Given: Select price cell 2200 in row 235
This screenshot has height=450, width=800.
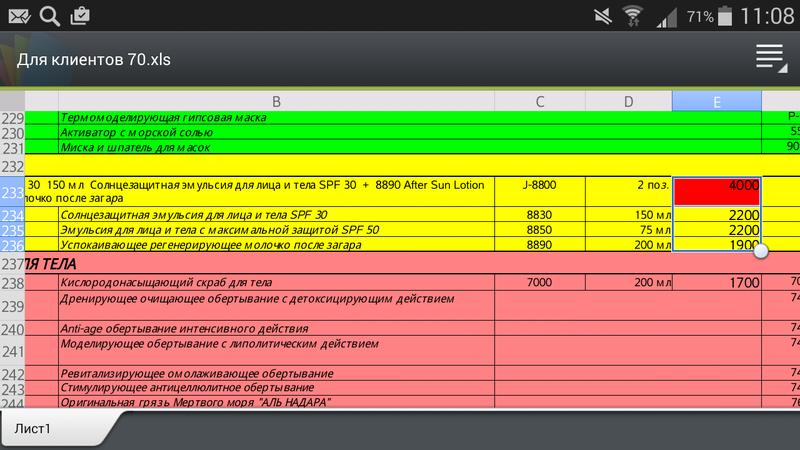Looking at the screenshot, I should tap(717, 230).
